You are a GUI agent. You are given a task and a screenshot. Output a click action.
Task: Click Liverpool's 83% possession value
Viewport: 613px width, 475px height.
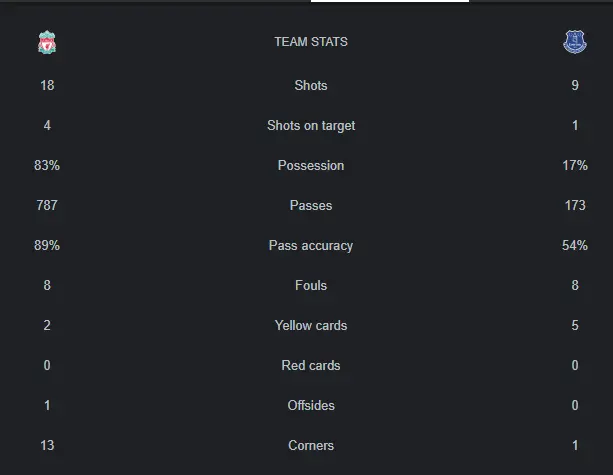[47, 166]
